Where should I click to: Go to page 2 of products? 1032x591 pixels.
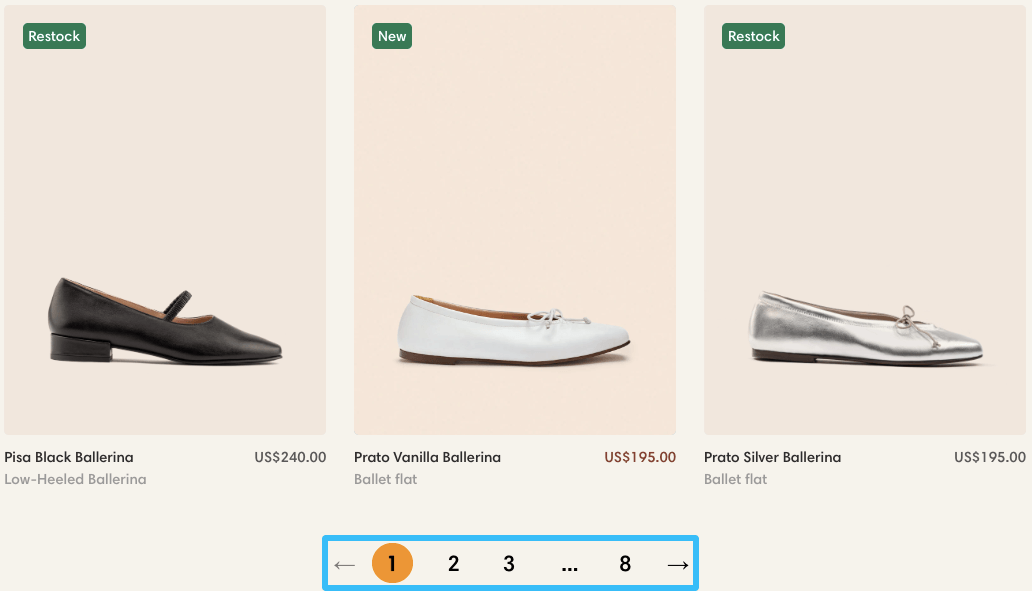453,563
